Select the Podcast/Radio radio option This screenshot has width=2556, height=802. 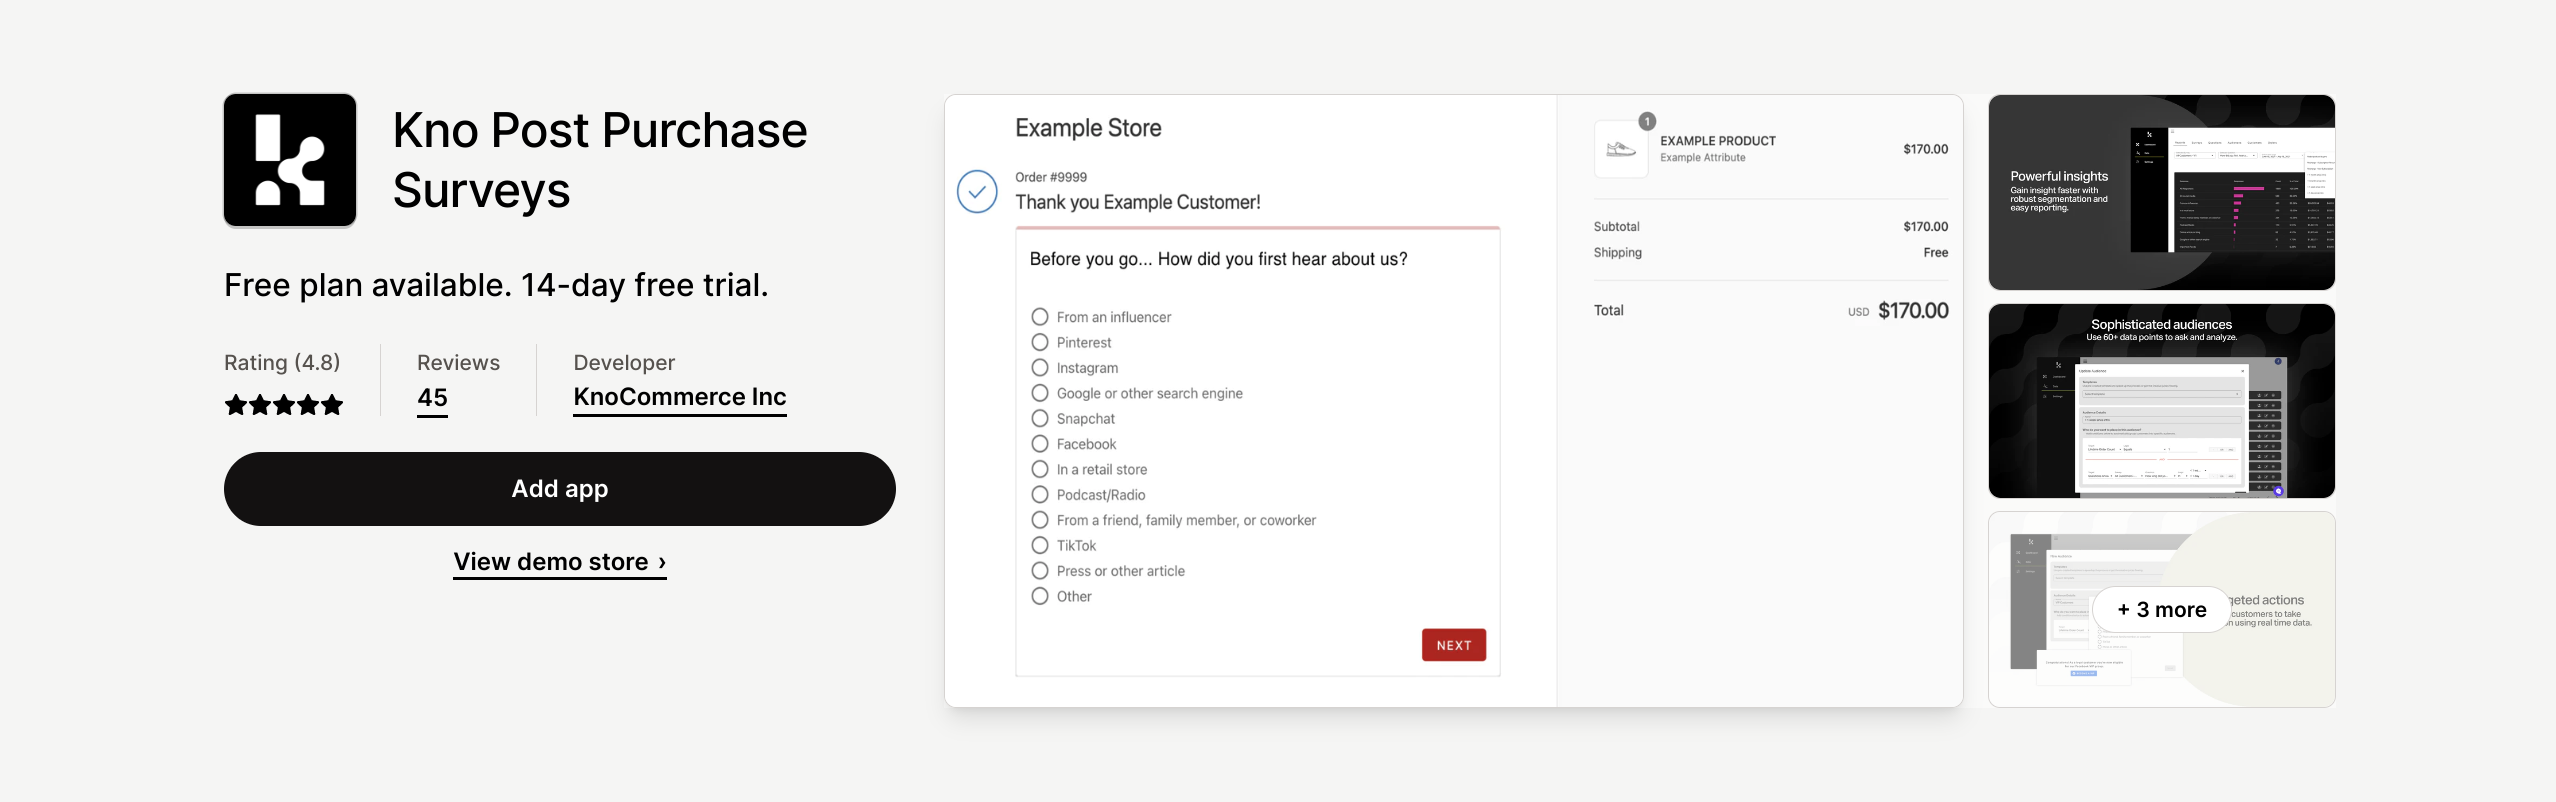(1040, 495)
